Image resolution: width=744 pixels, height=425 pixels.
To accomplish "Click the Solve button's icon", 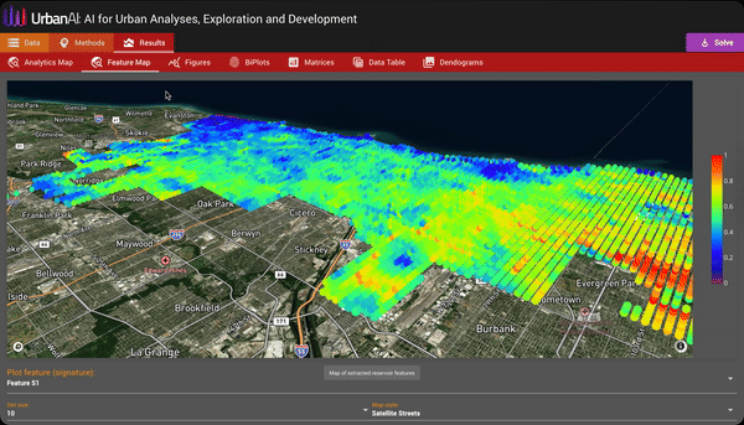I will pos(705,43).
